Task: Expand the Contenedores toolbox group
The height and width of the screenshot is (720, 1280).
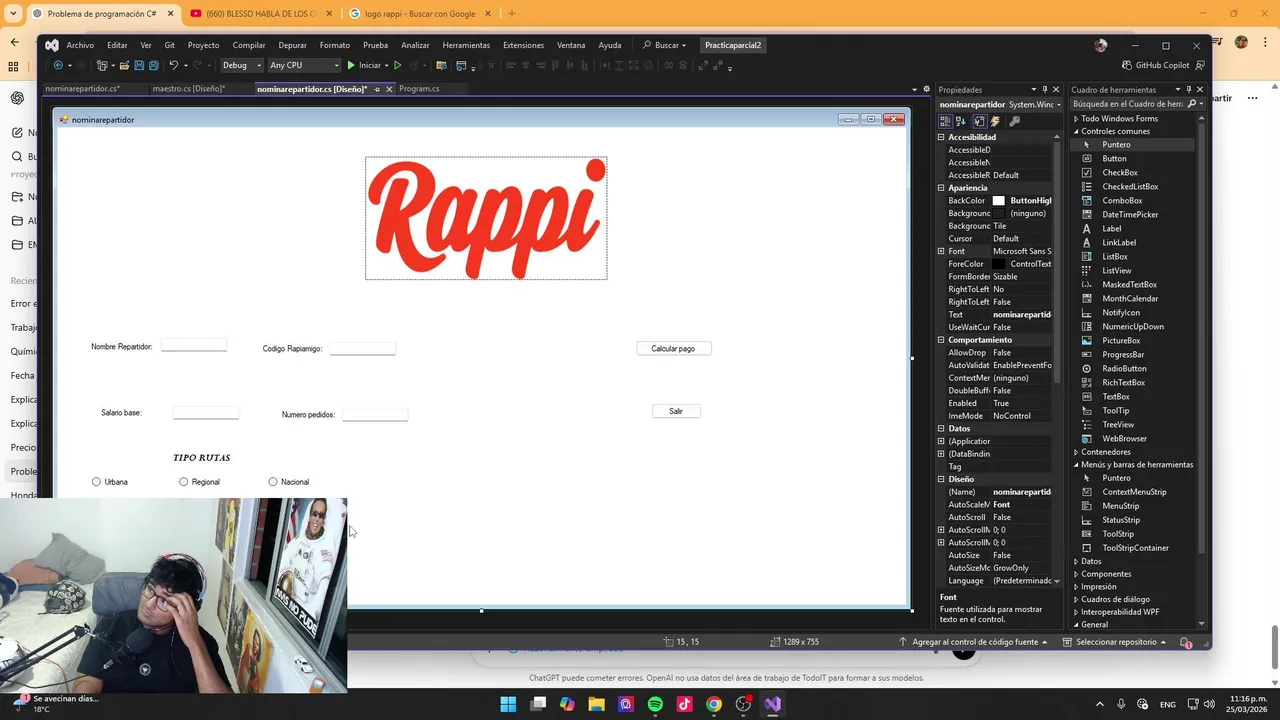Action: [x=1076, y=452]
